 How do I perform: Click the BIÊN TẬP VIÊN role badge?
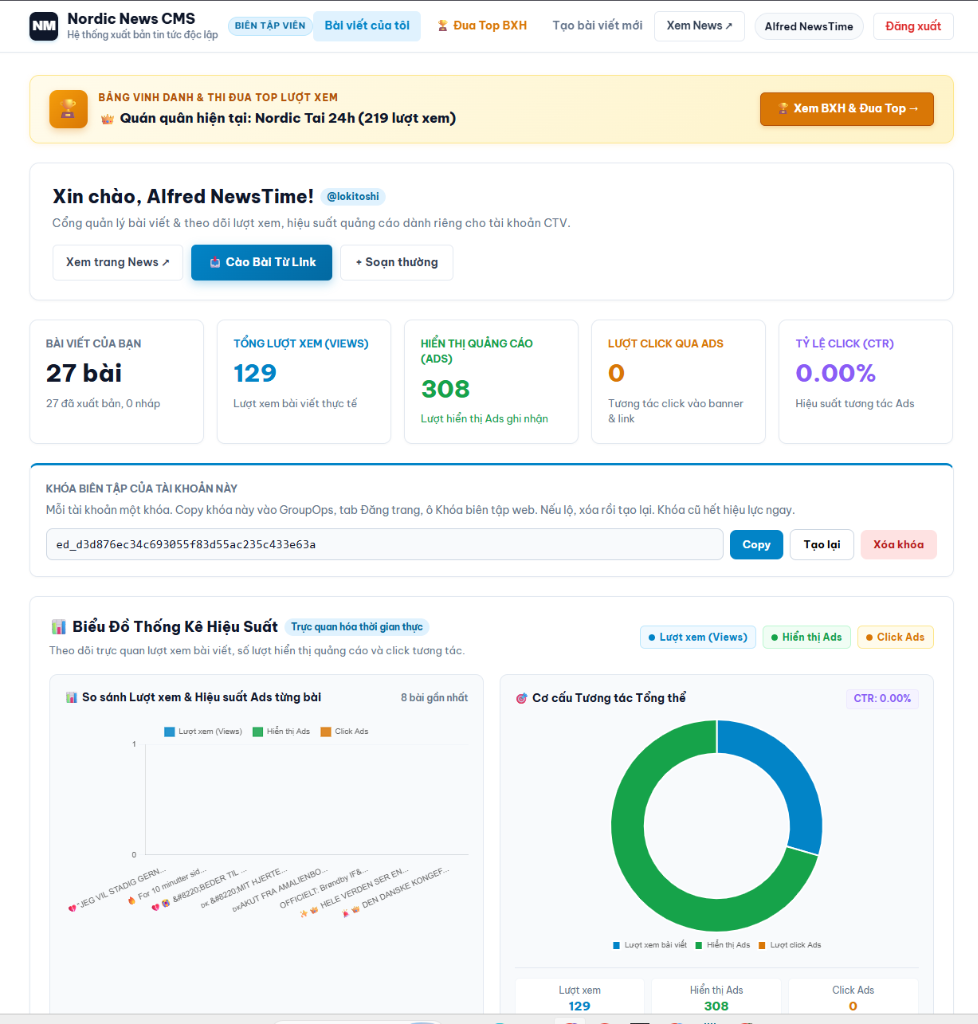[270, 26]
